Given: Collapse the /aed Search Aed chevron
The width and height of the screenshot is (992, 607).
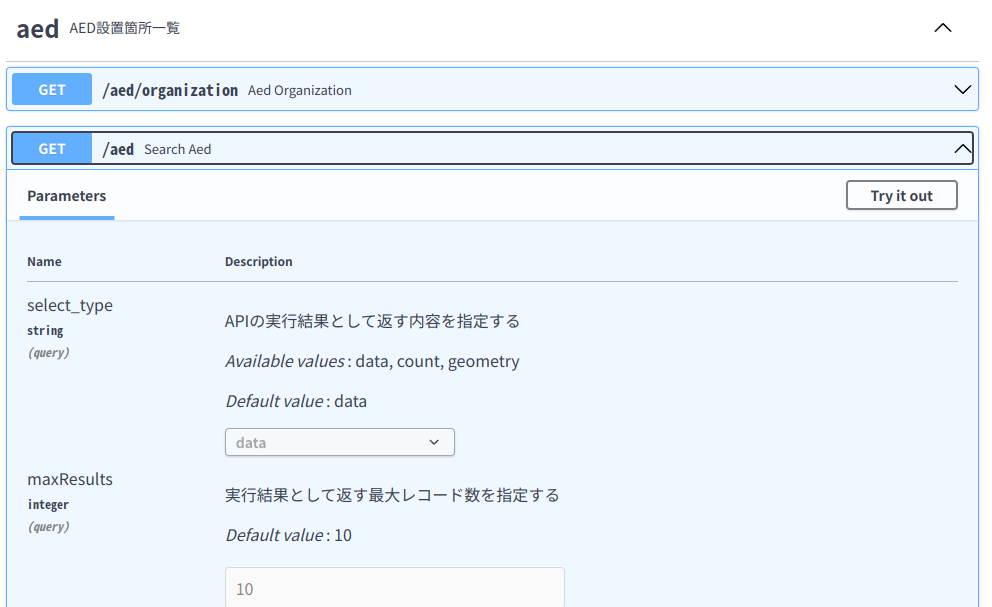Looking at the screenshot, I should coord(962,149).
